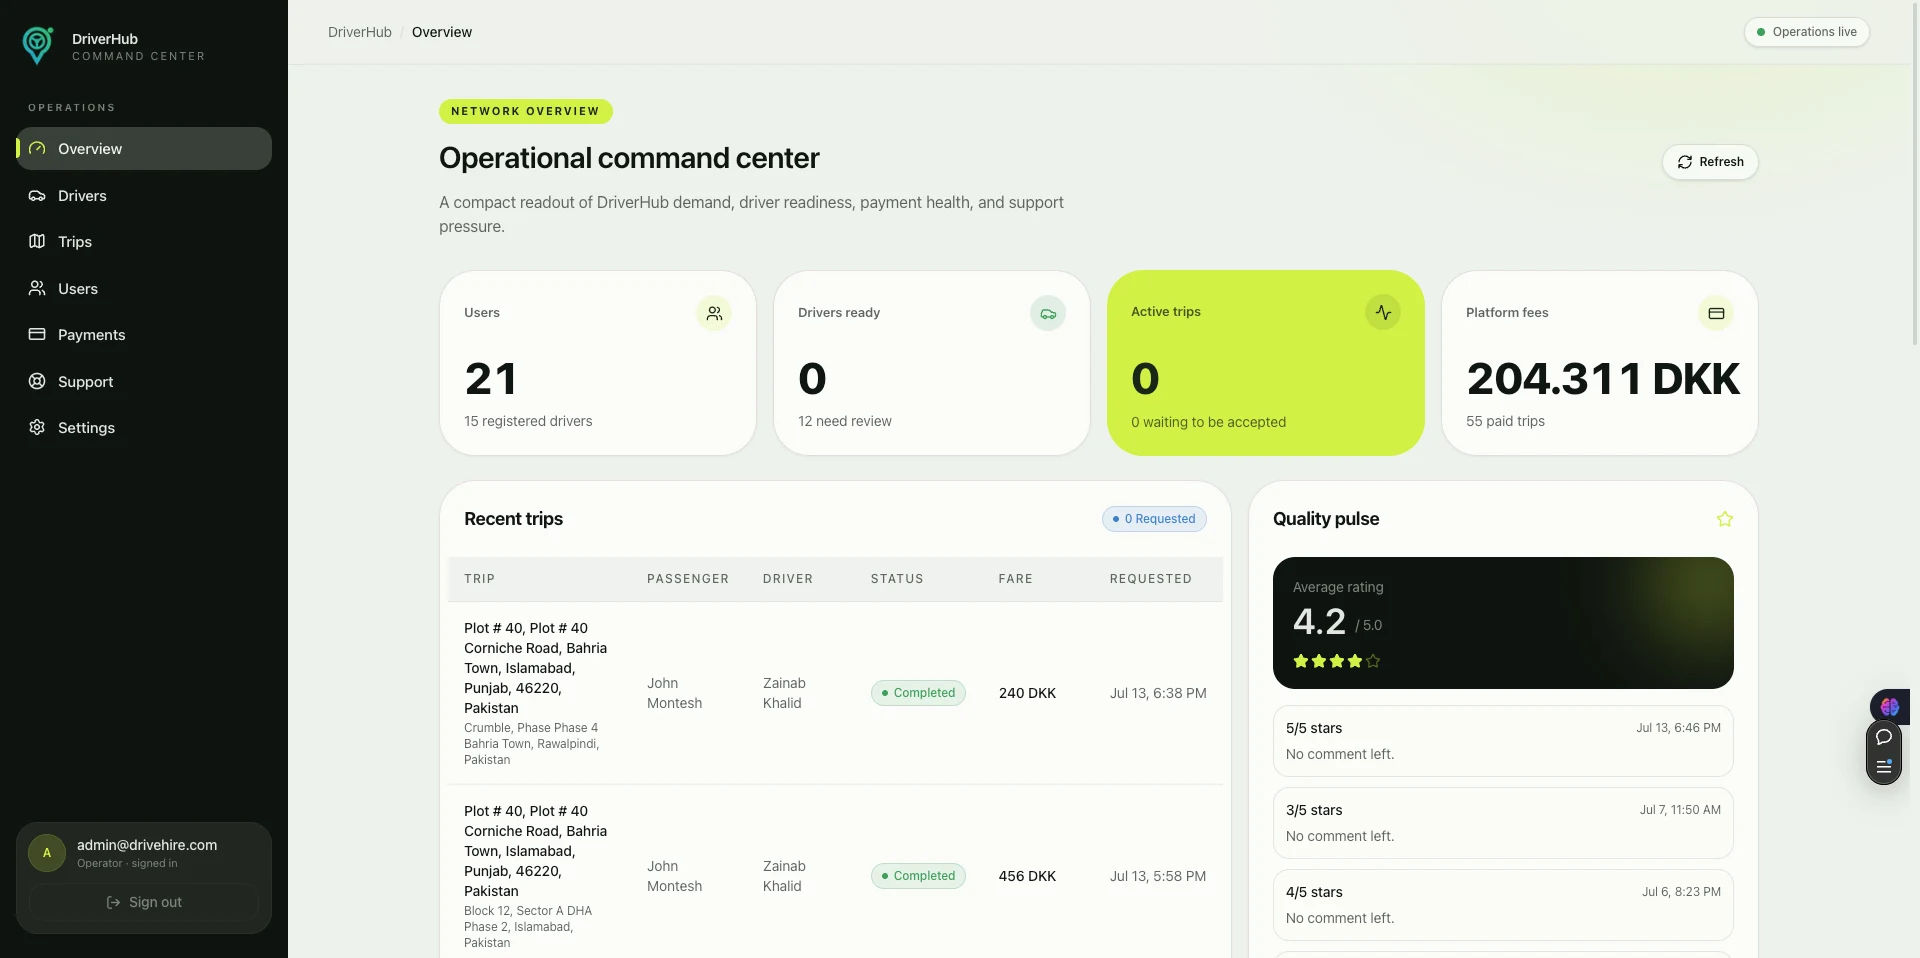Viewport: 1920px width, 958px height.
Task: Click the Jul 13, 5:58 PM cell
Action: pyautogui.click(x=1158, y=876)
